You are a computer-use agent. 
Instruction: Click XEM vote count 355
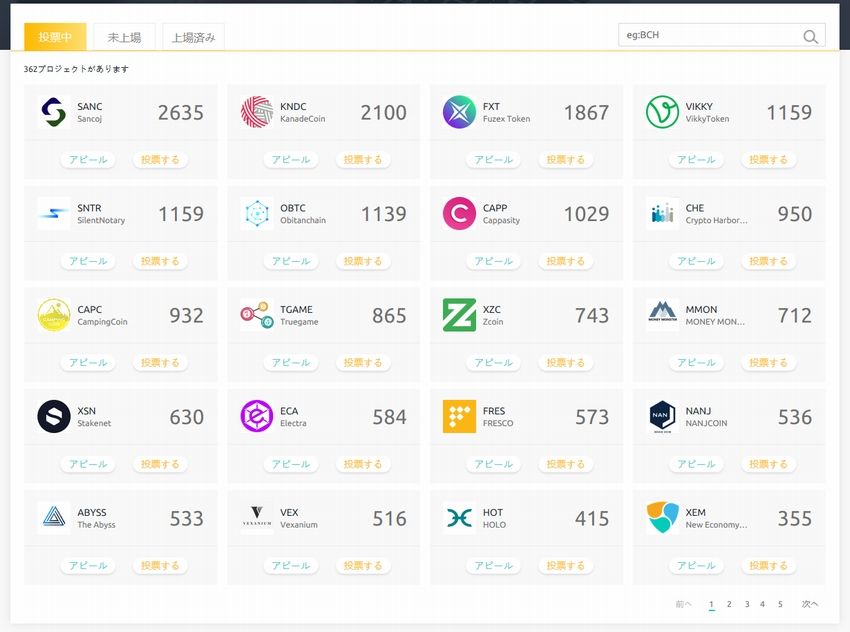point(795,518)
